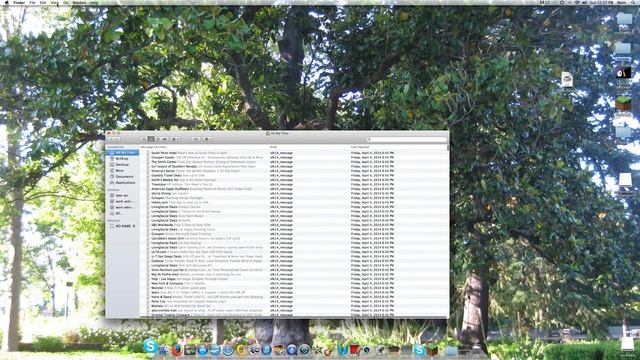
Task: Go forward in the Finder window
Action: (x=117, y=139)
